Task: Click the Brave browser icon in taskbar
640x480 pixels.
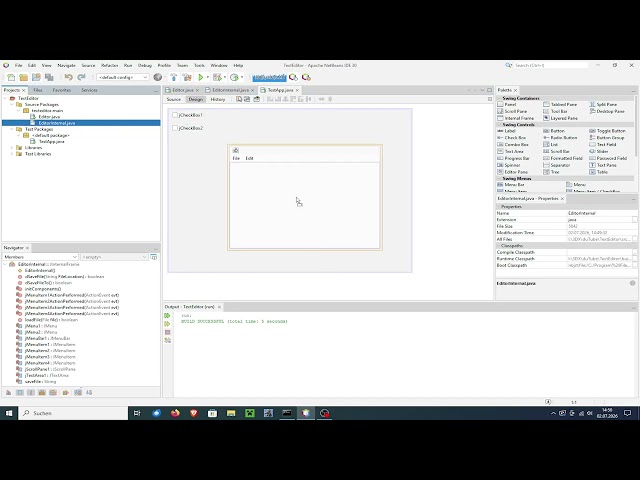Action: (x=194, y=413)
